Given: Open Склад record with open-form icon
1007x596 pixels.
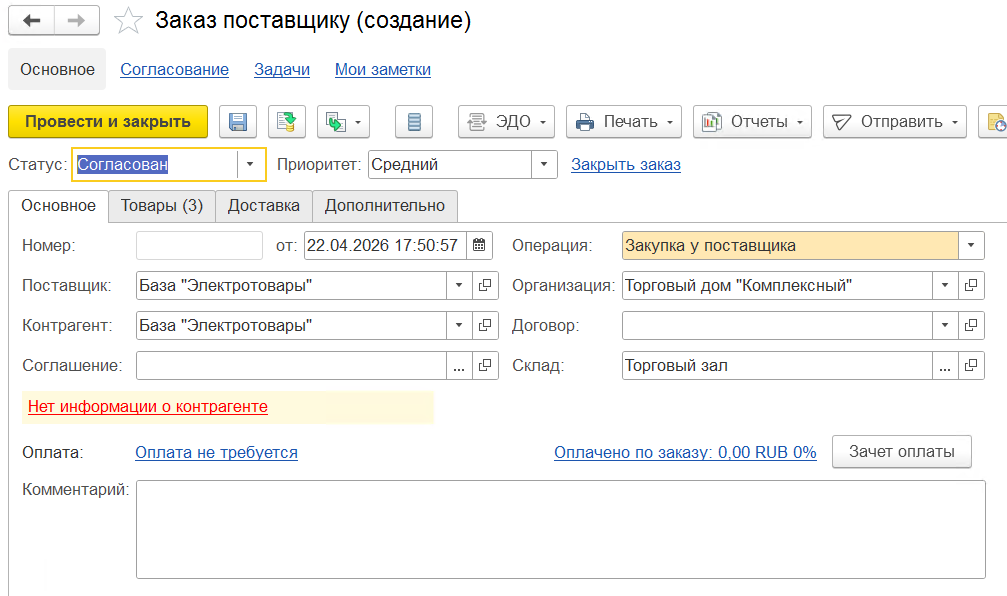Looking at the screenshot, I should point(971,365).
